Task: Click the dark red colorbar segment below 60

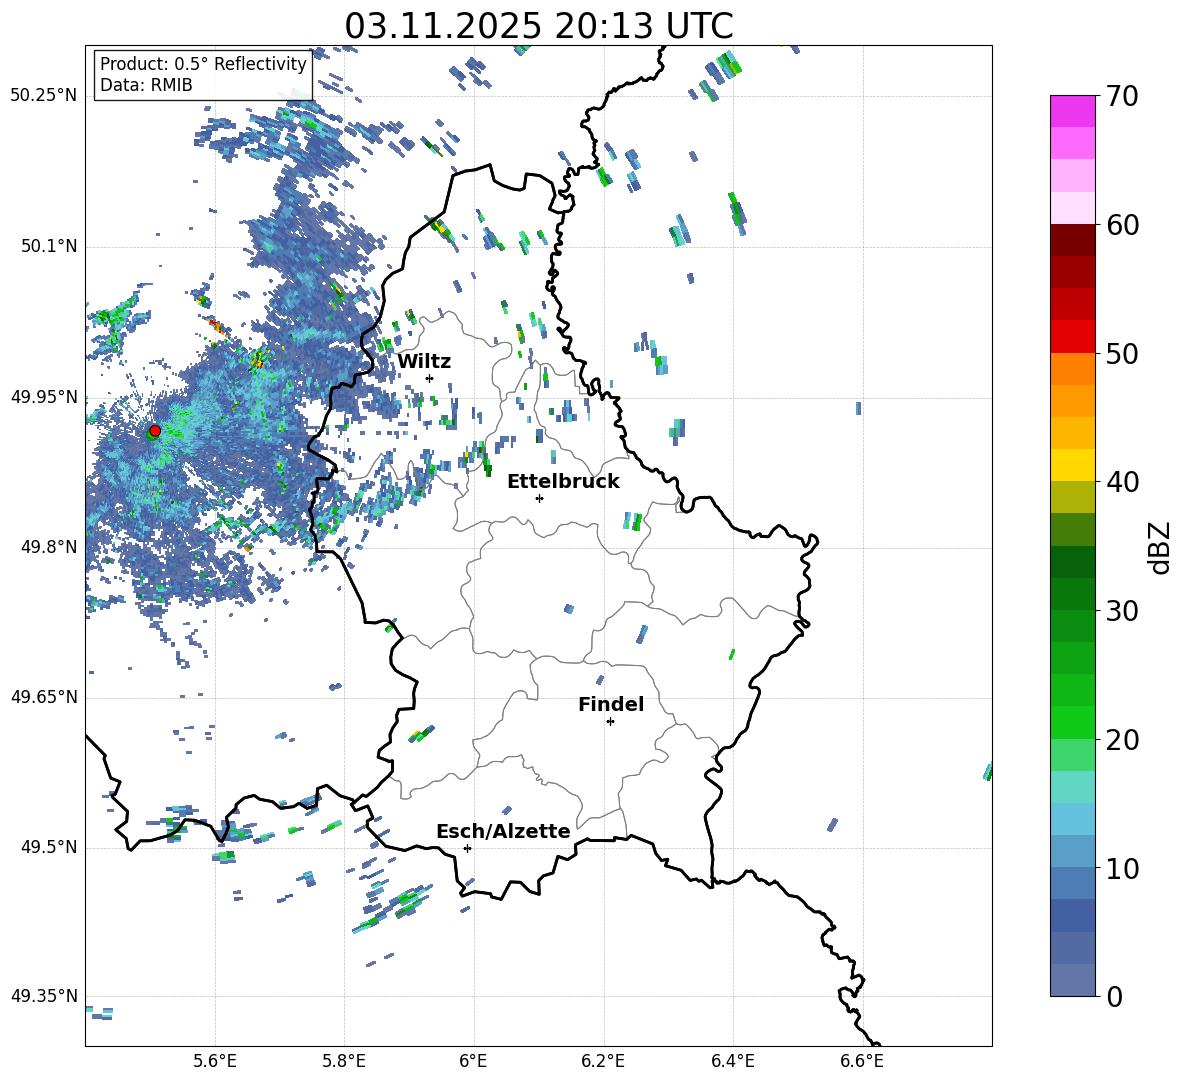Action: pos(1072,240)
